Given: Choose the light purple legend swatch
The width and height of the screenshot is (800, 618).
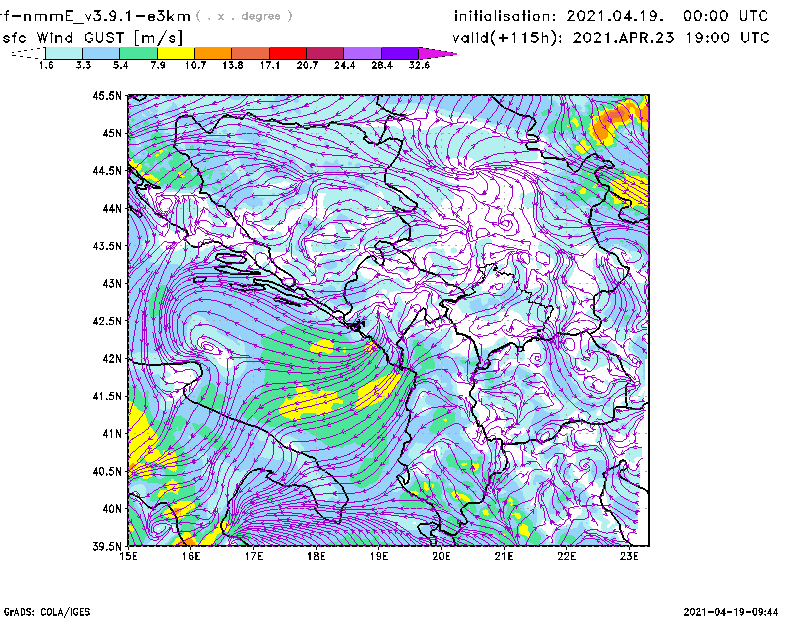Looking at the screenshot, I should (x=363, y=53).
